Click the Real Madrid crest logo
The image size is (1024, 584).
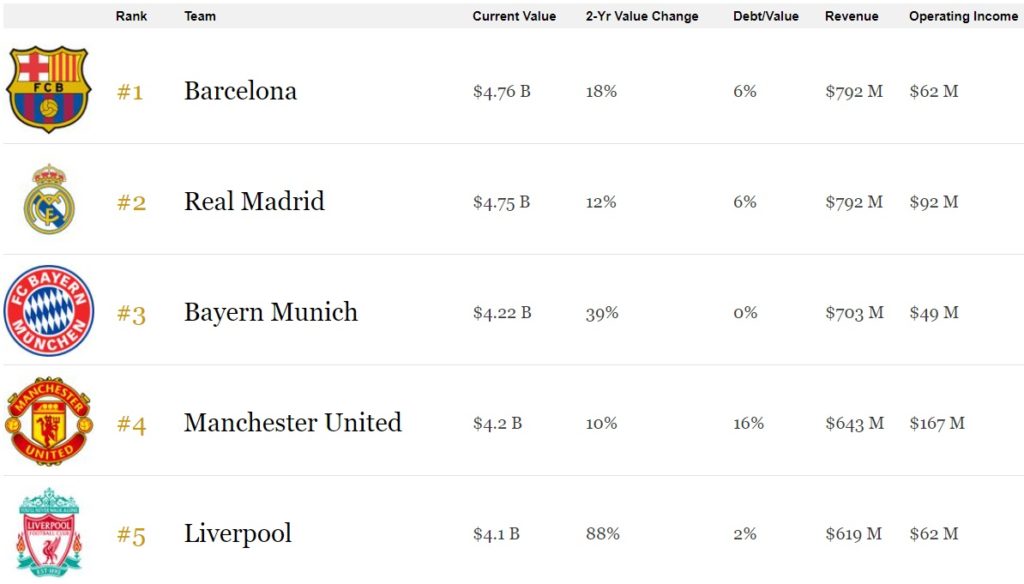tap(49, 200)
